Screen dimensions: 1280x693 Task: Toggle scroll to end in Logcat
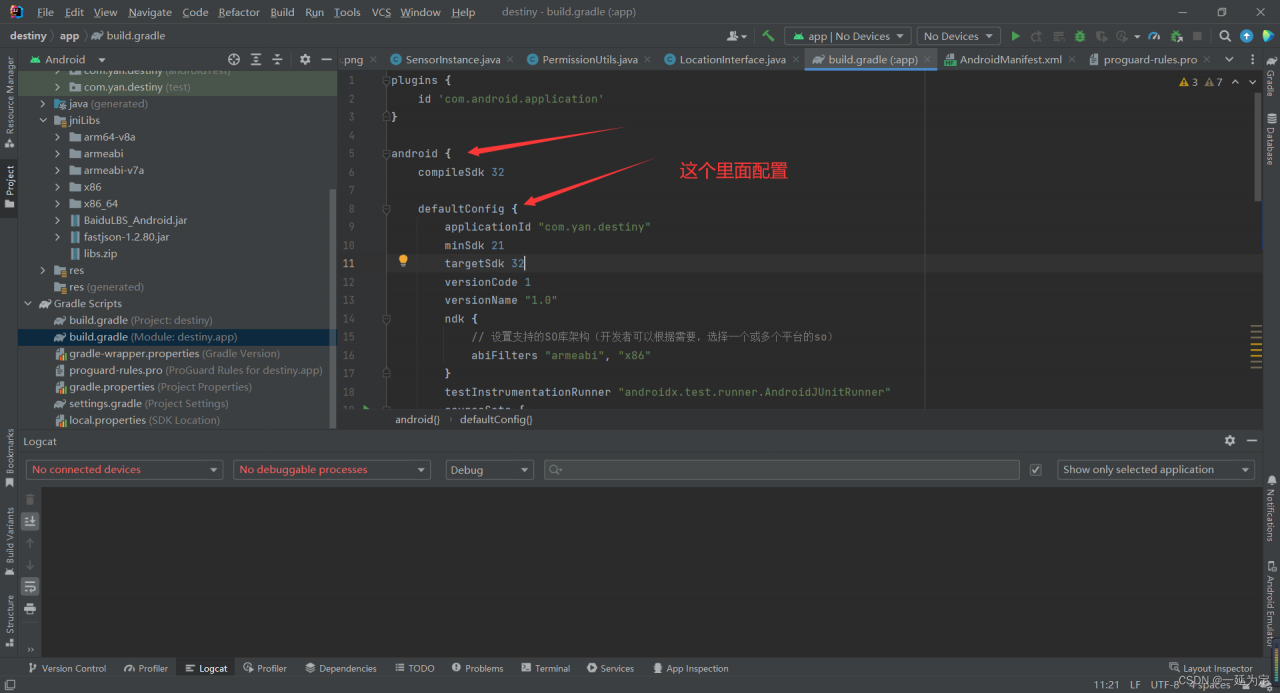[x=30, y=521]
